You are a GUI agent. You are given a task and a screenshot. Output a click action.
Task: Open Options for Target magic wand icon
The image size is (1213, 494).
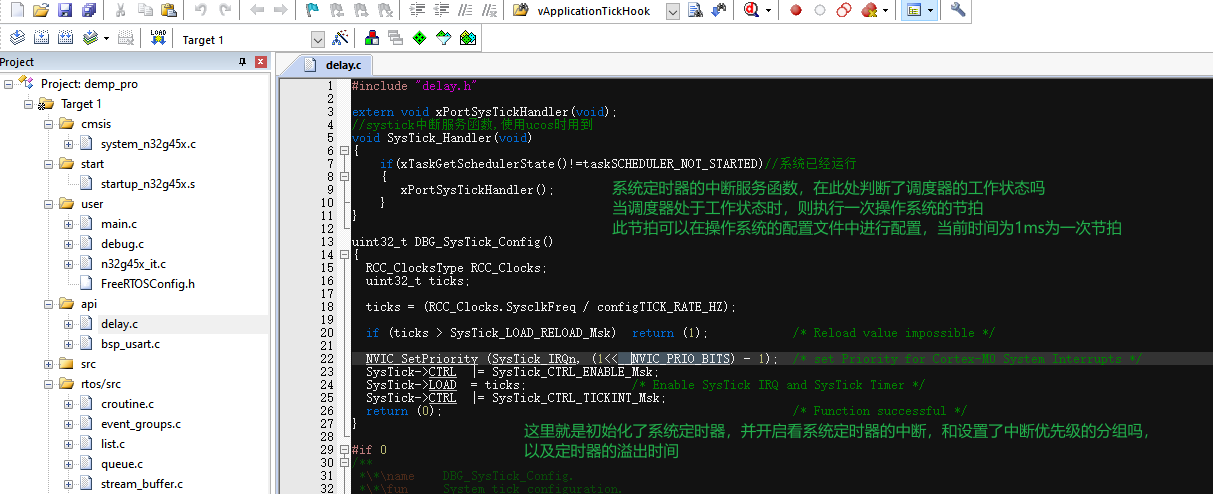[341, 39]
